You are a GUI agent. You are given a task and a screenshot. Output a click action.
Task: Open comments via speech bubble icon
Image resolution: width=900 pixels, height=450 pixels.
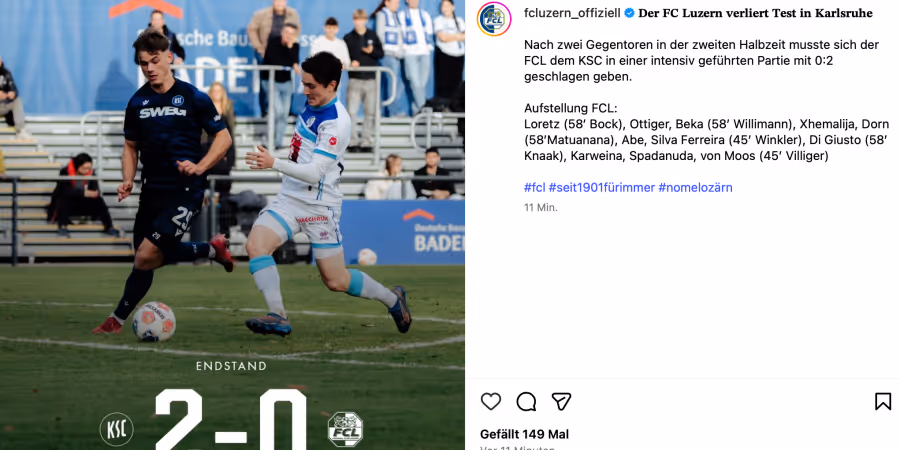[526, 401]
